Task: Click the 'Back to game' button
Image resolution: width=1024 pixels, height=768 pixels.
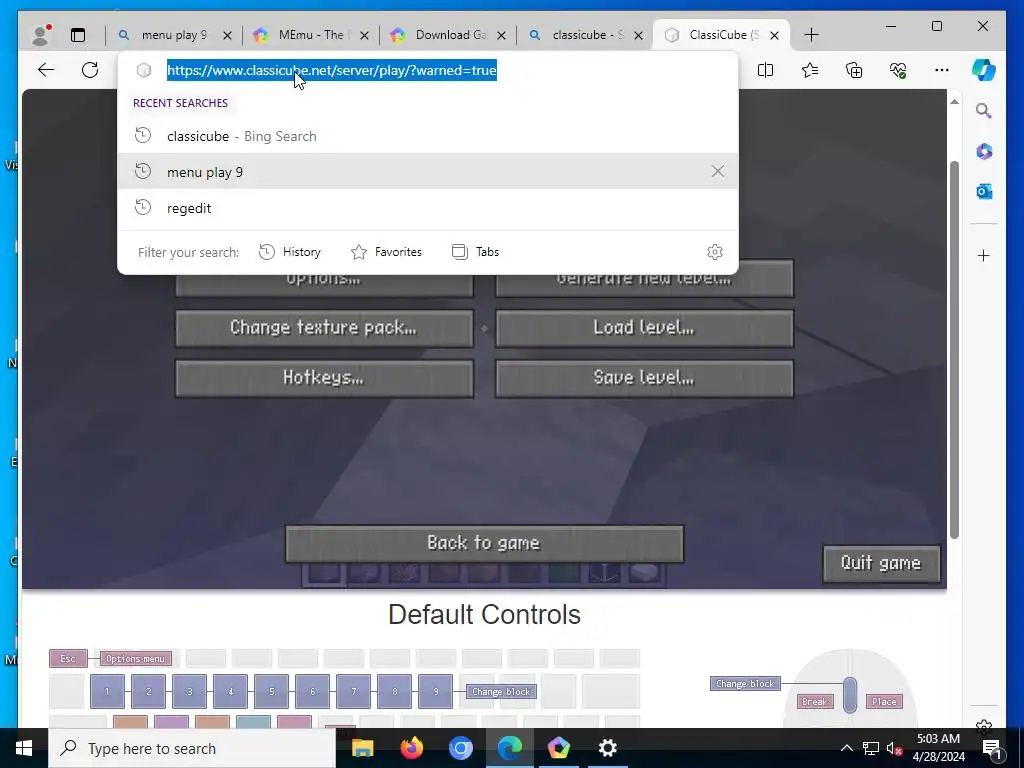Action: (484, 543)
